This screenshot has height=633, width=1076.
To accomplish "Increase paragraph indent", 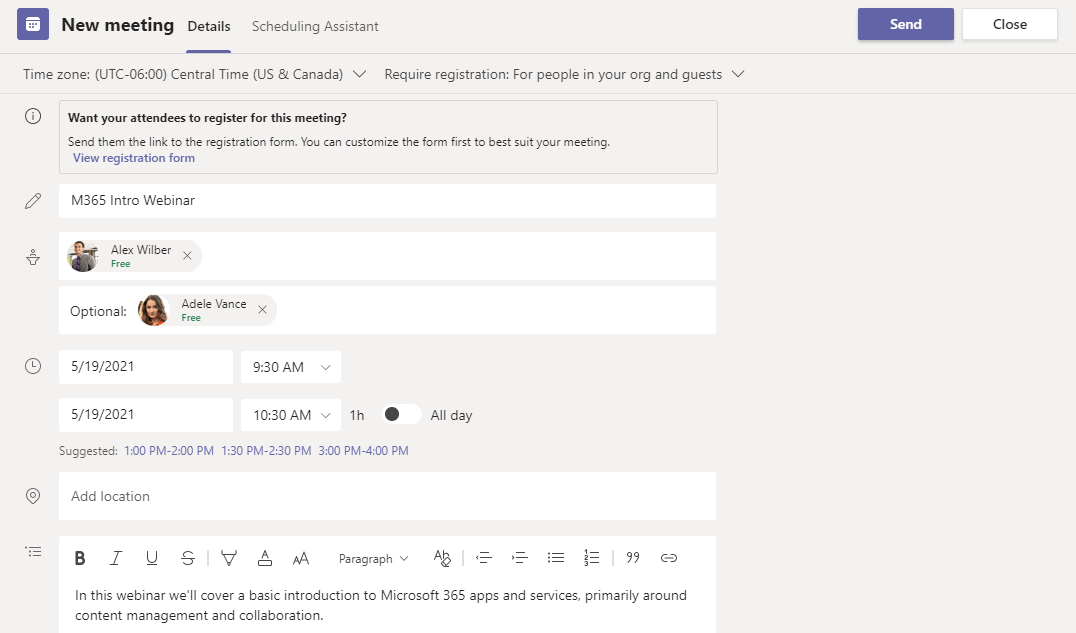I will pos(519,558).
